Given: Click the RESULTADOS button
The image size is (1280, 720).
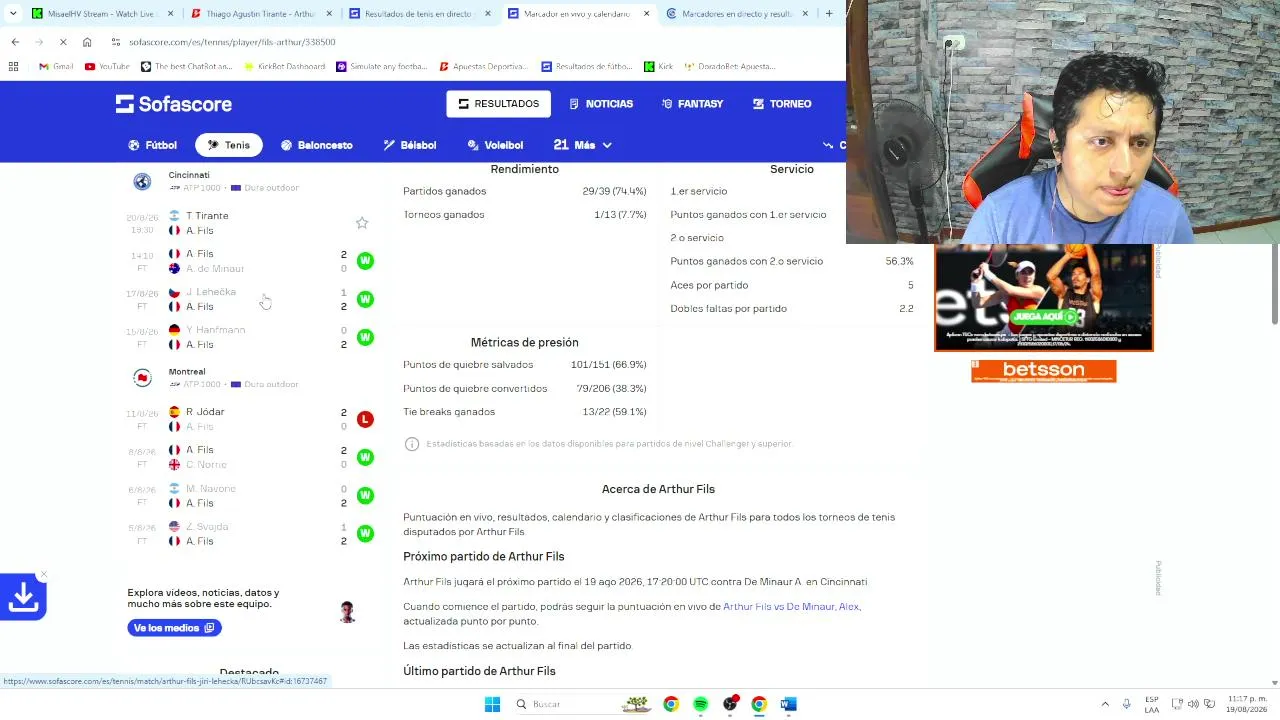Looking at the screenshot, I should tap(498, 104).
